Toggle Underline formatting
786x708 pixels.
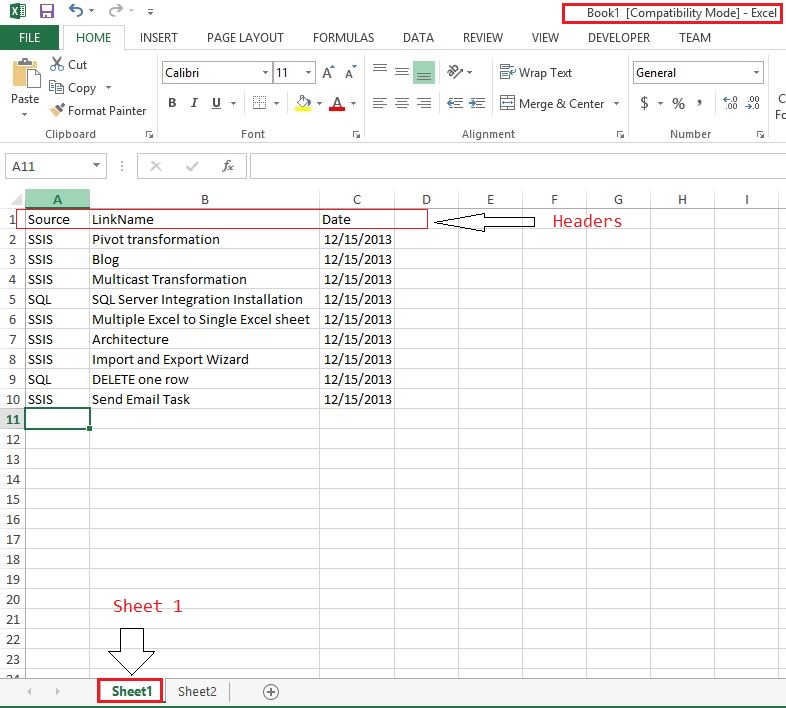pos(216,103)
